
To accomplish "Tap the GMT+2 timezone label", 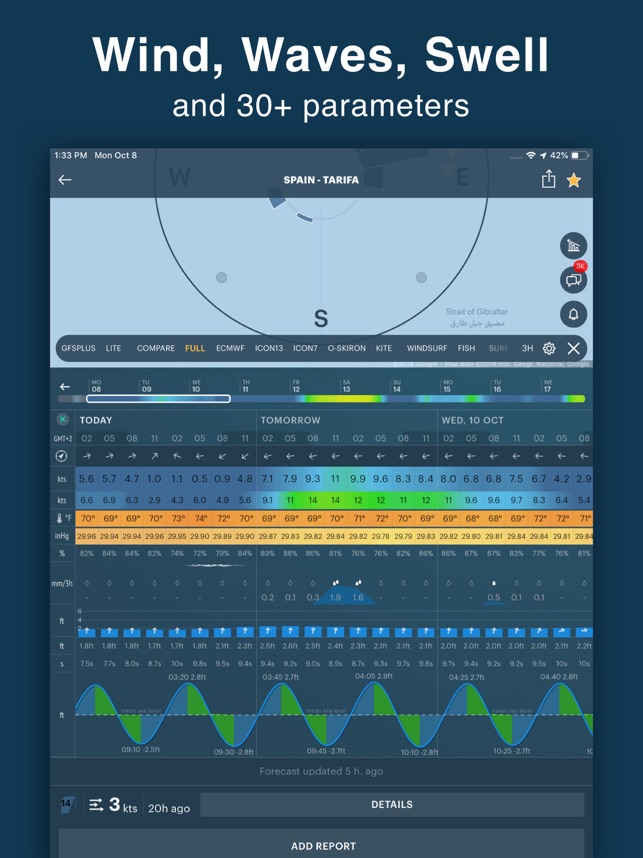I will pyautogui.click(x=62, y=439).
